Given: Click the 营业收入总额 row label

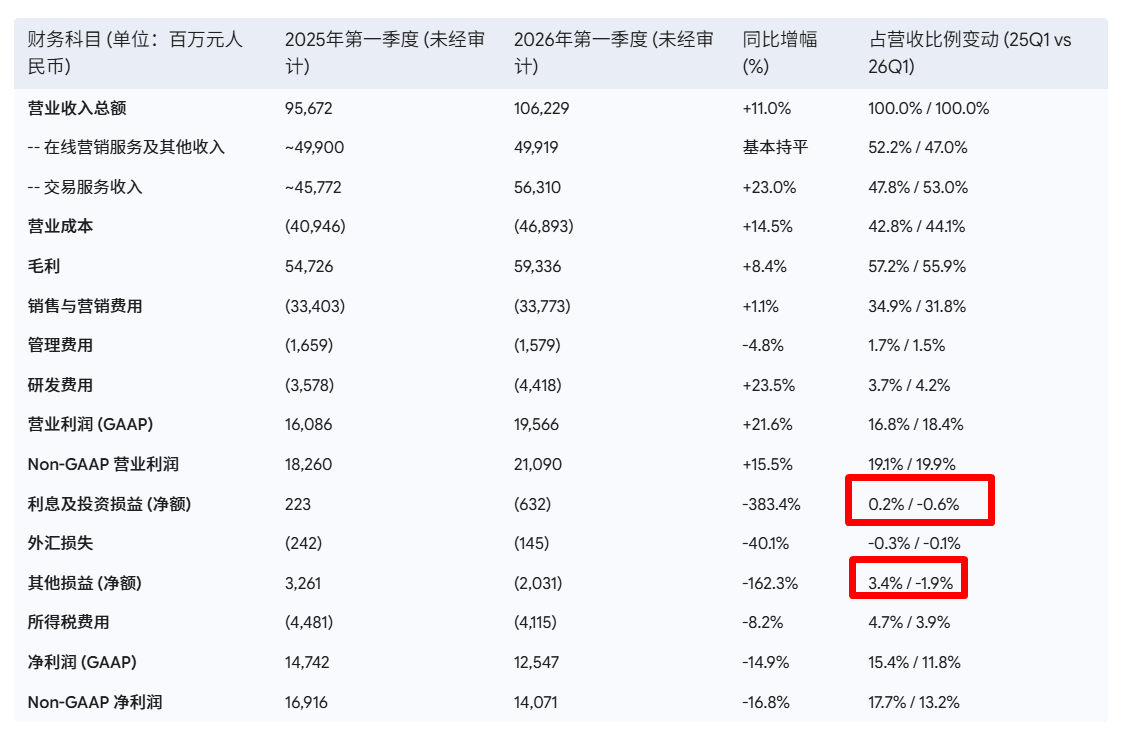Looking at the screenshot, I should point(77,108).
